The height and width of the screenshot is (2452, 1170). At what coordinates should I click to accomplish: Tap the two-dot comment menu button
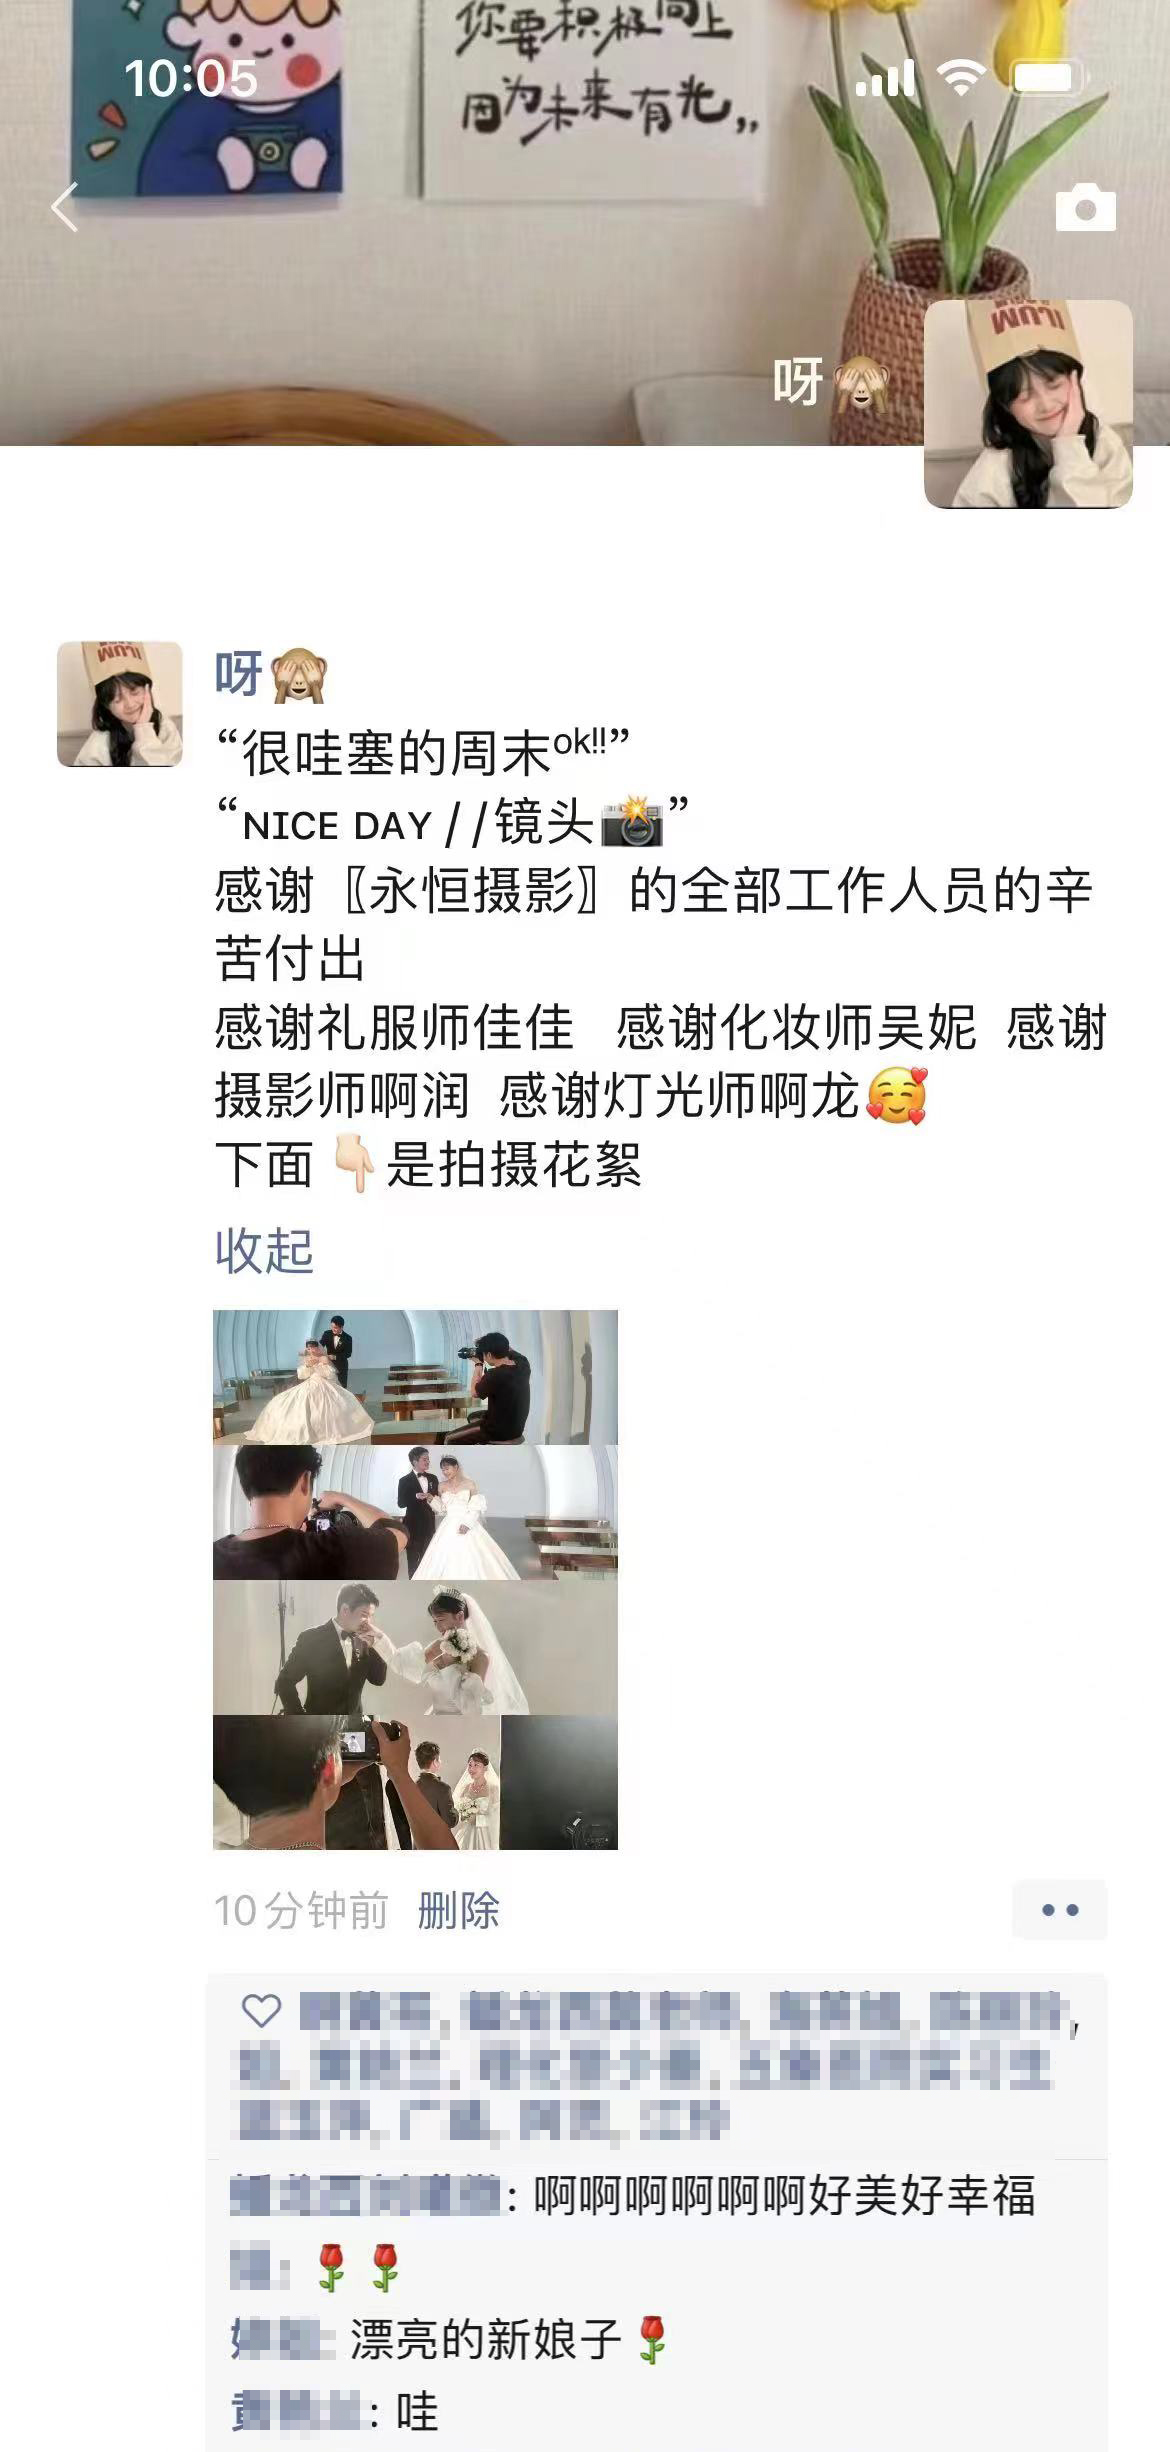[1060, 1910]
